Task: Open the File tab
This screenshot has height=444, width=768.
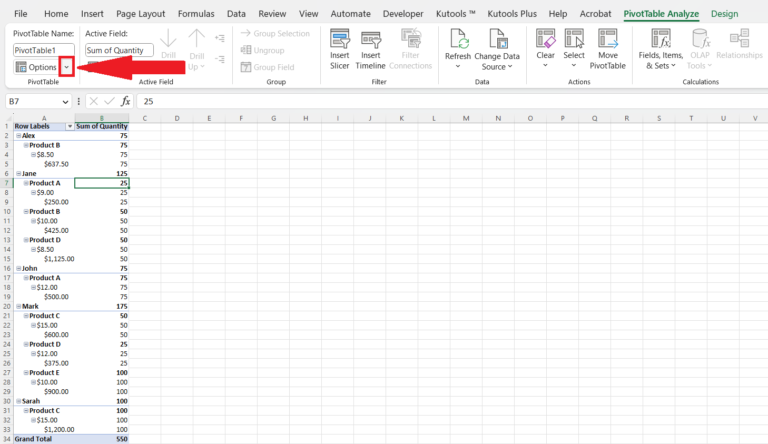Action: (21, 14)
